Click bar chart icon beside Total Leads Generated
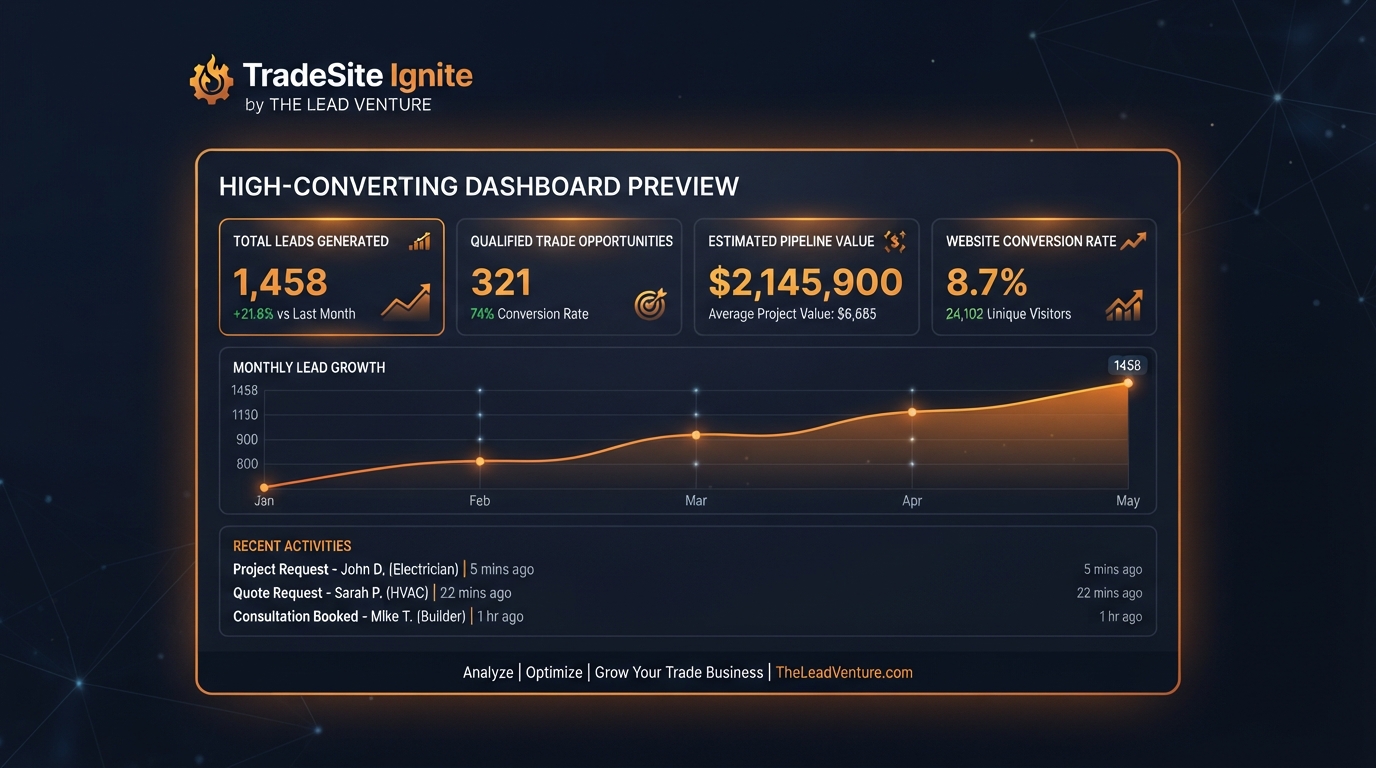1376x768 pixels. 420,241
